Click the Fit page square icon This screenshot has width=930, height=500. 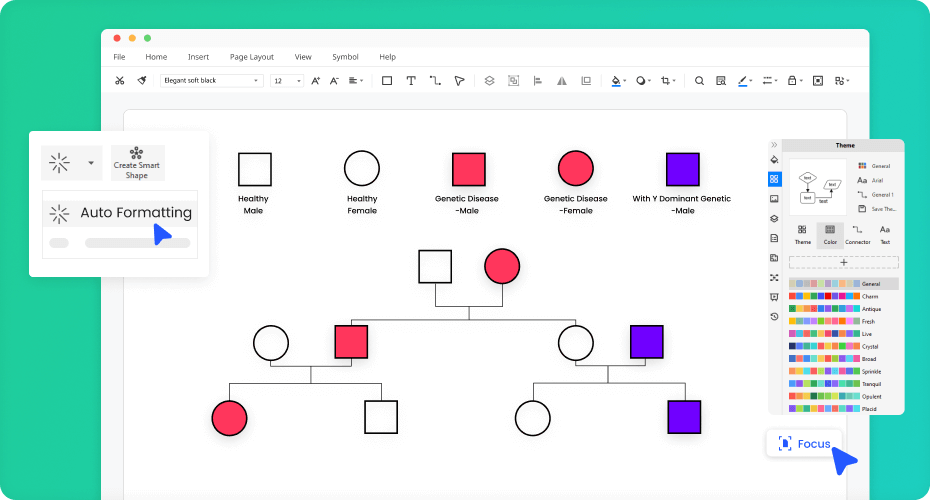pos(818,81)
